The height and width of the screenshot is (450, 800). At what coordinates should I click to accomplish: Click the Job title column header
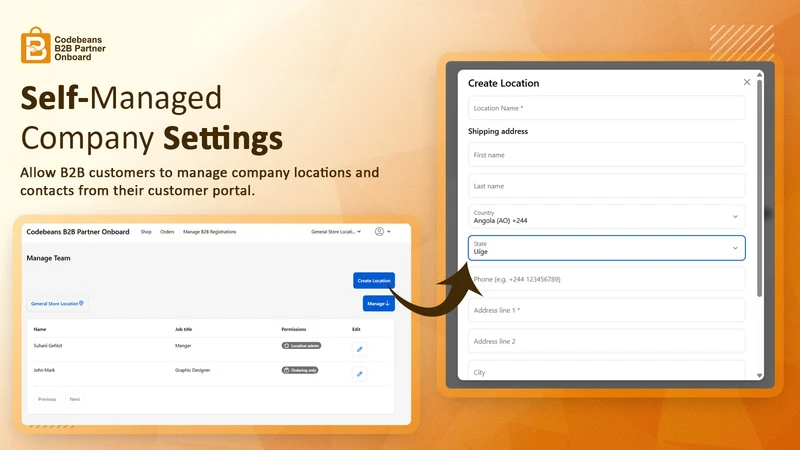[183, 329]
